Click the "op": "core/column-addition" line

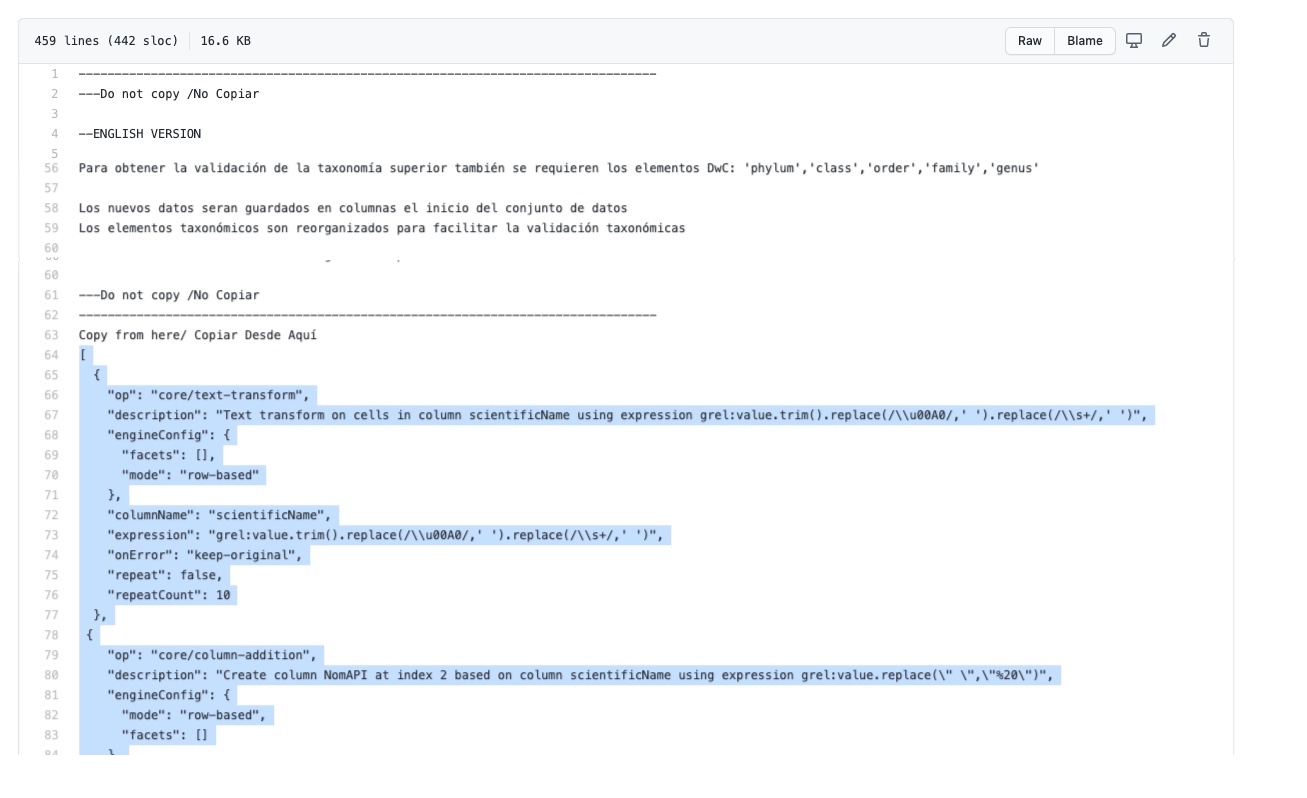click(x=212, y=655)
